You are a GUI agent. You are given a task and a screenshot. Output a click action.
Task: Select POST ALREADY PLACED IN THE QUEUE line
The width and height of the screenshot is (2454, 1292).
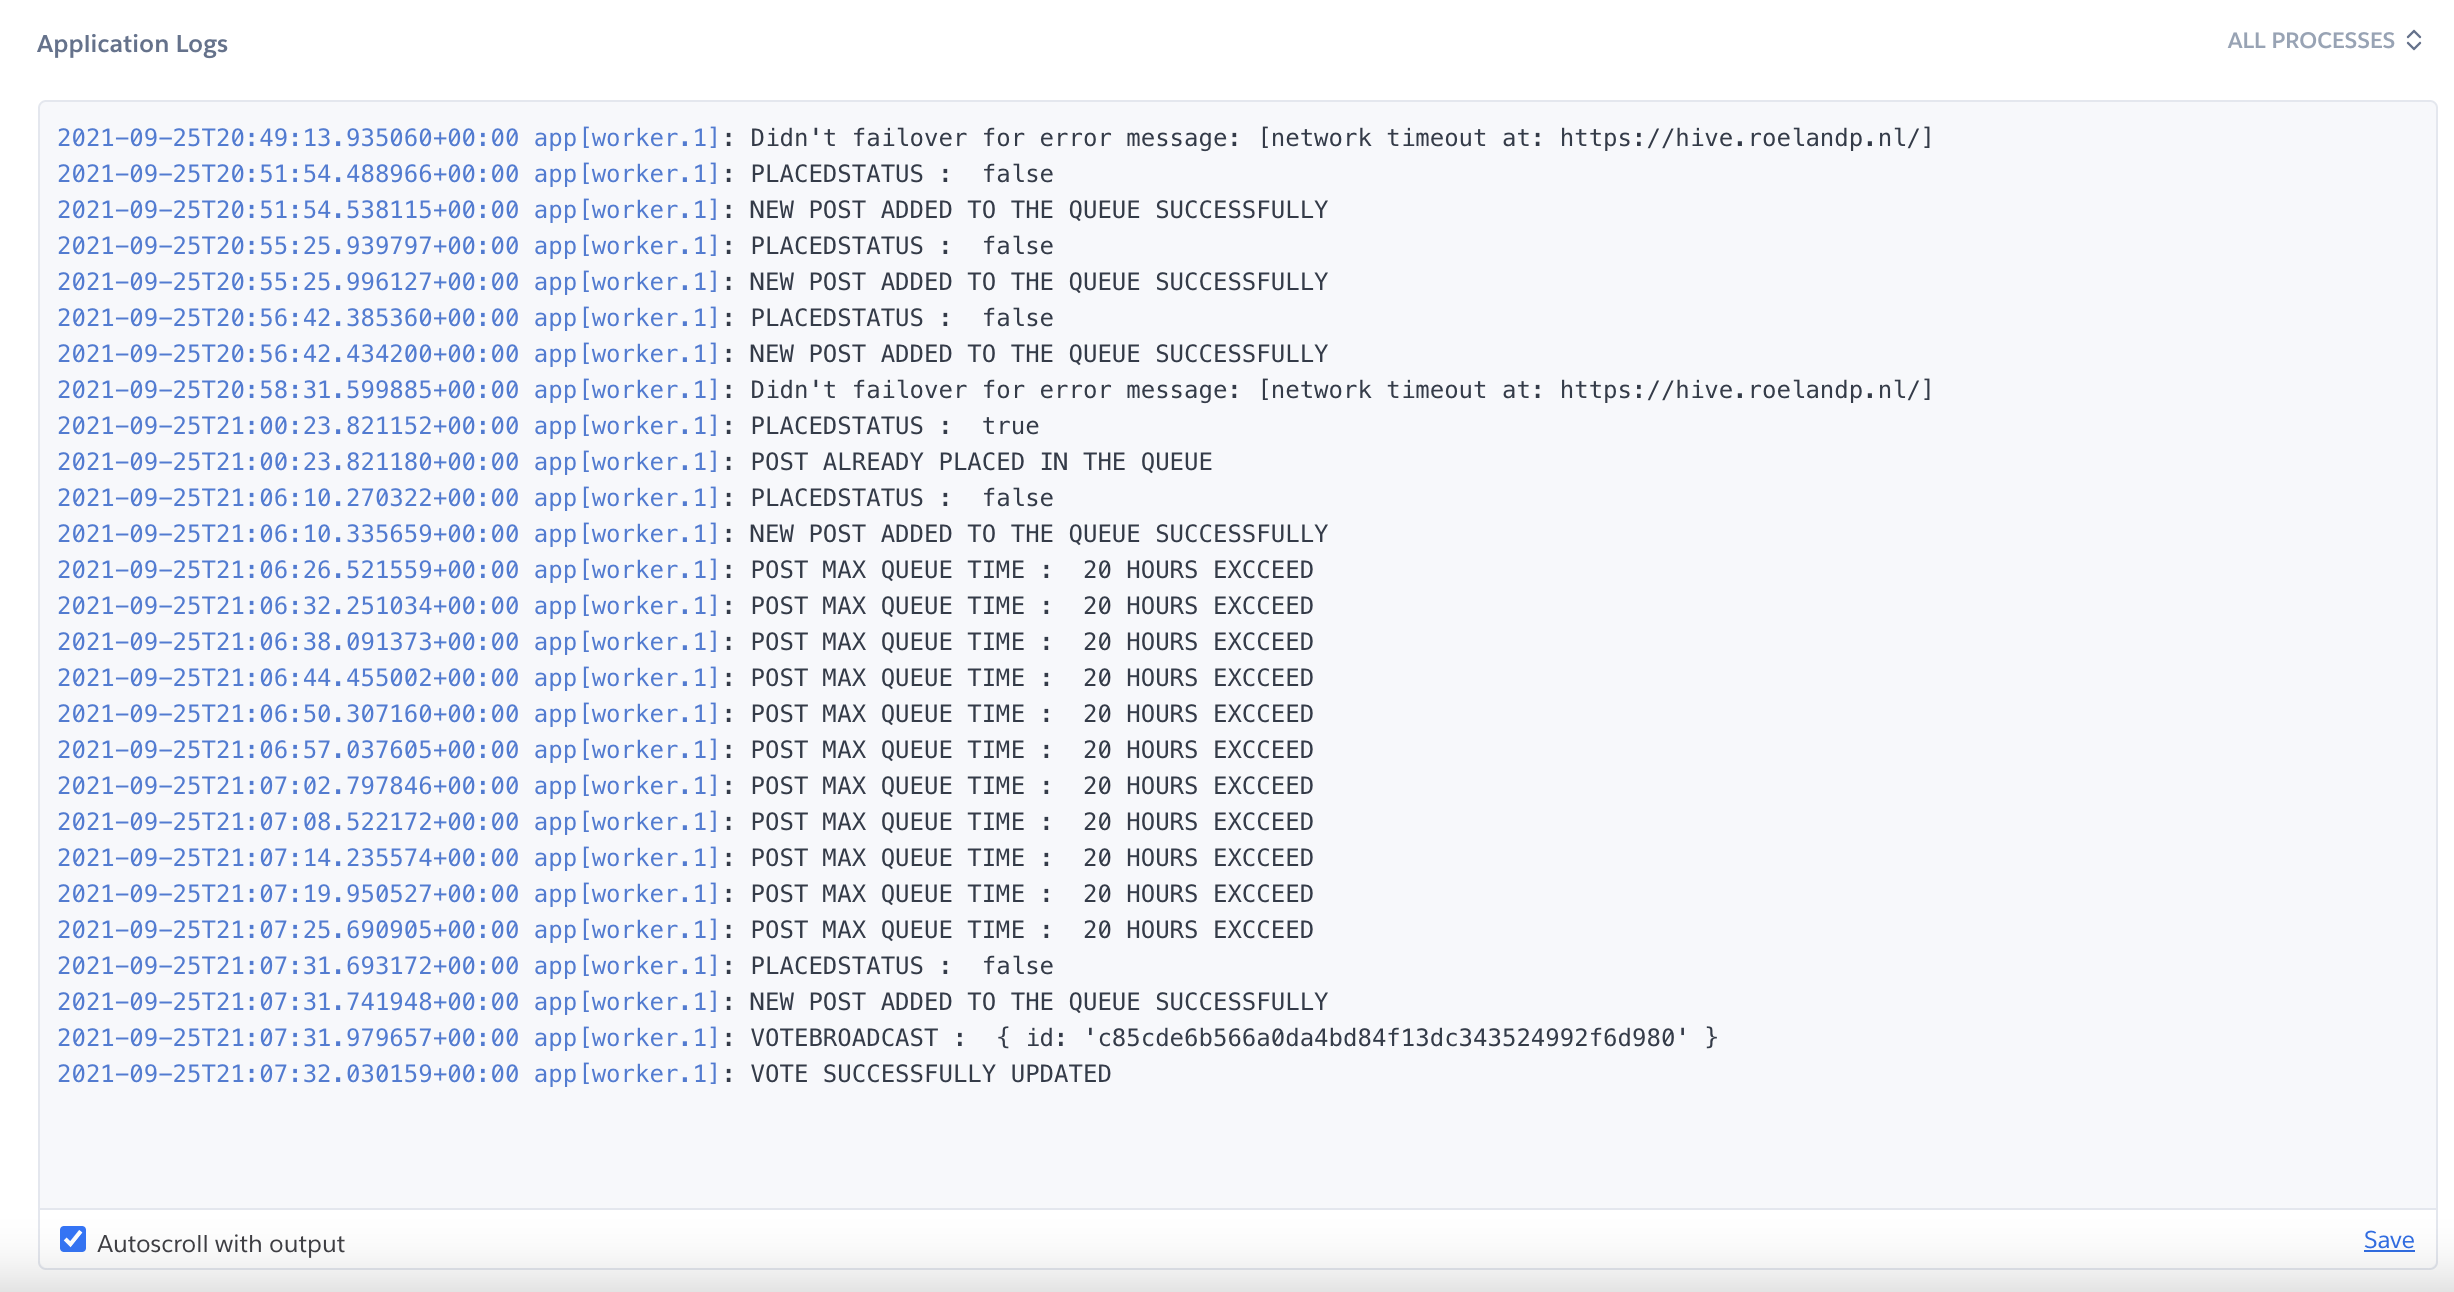pyautogui.click(x=634, y=462)
